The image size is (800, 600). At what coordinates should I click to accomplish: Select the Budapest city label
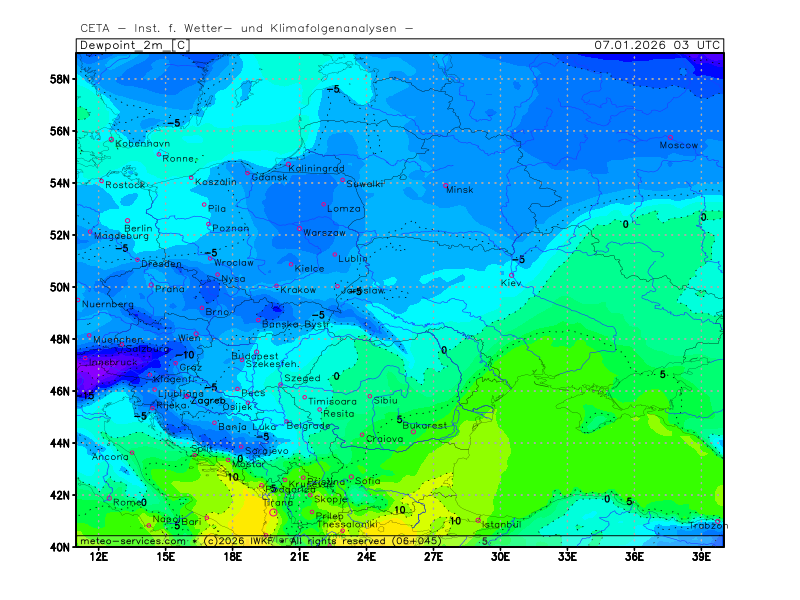[x=255, y=356]
